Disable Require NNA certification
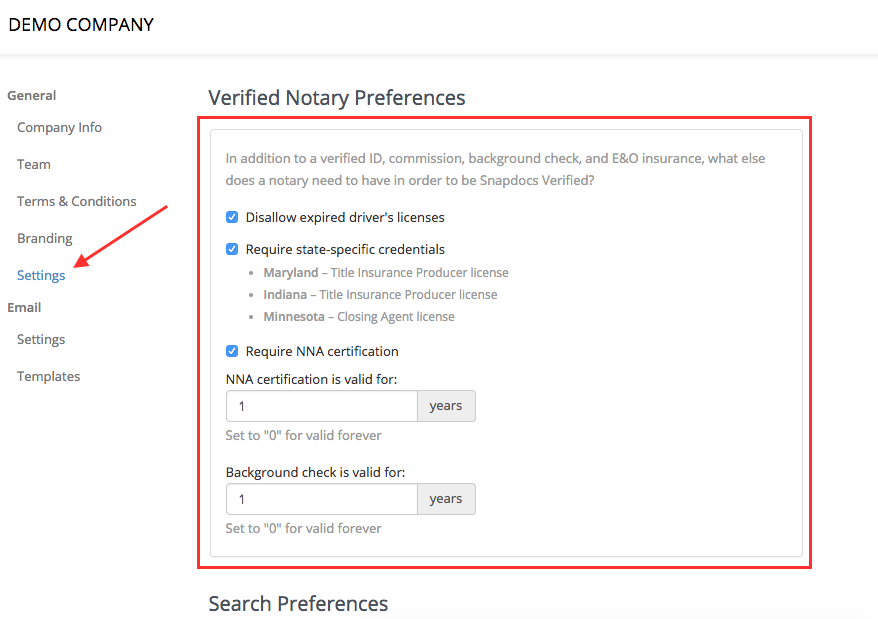The height and width of the screenshot is (619, 878). (x=231, y=351)
